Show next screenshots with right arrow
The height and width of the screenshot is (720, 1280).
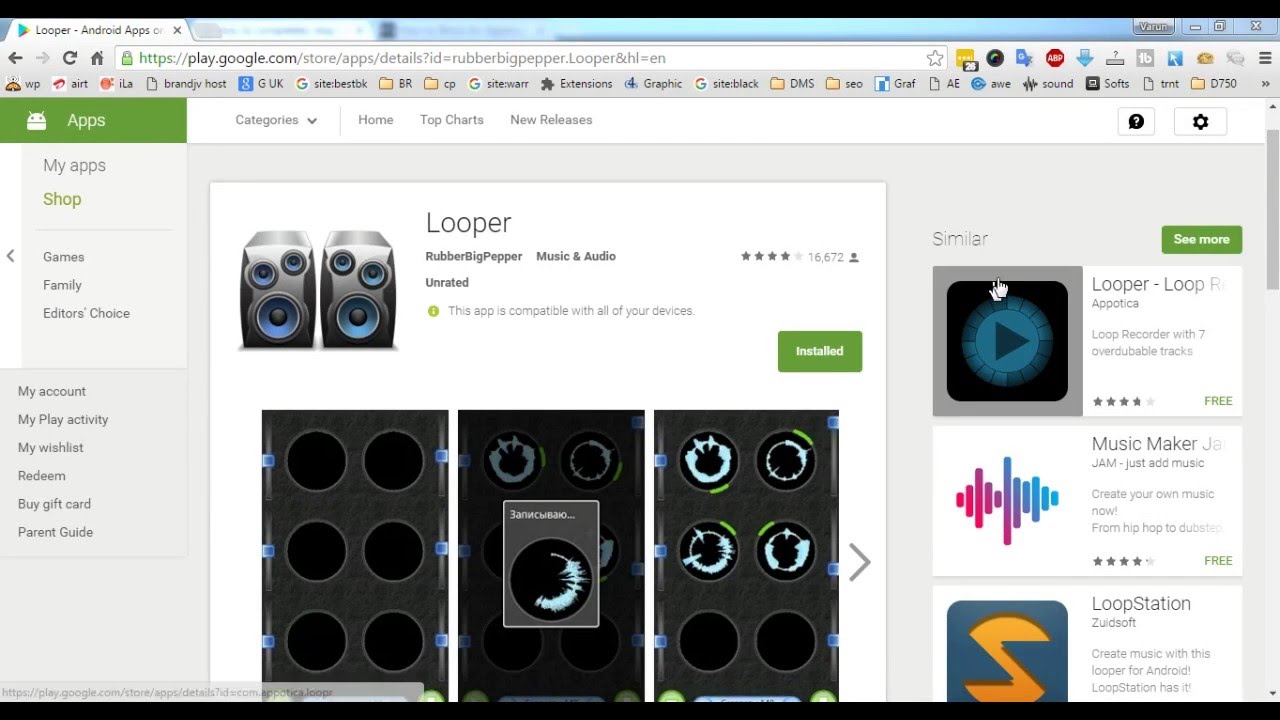[x=860, y=562]
